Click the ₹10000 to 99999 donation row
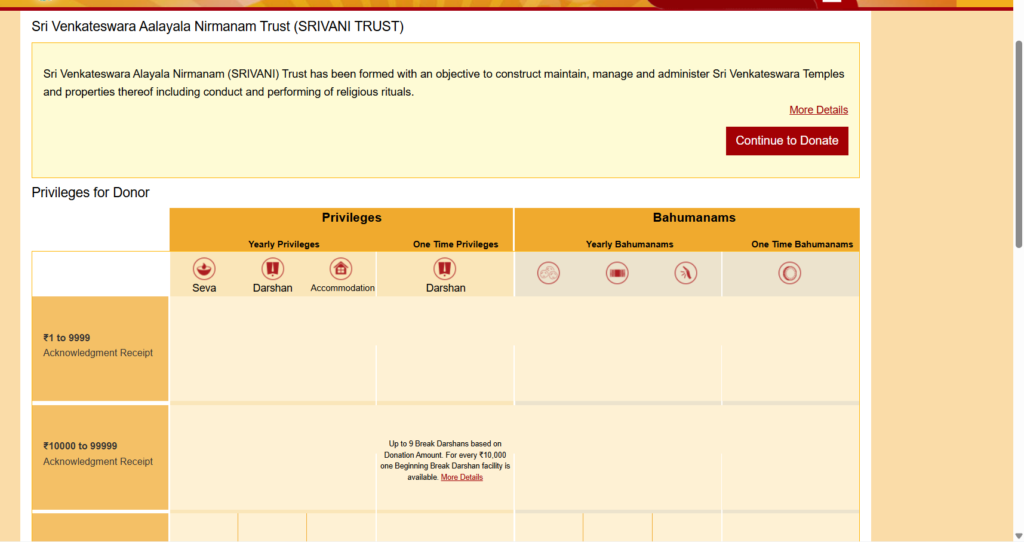The height and width of the screenshot is (542, 1024). coord(100,454)
